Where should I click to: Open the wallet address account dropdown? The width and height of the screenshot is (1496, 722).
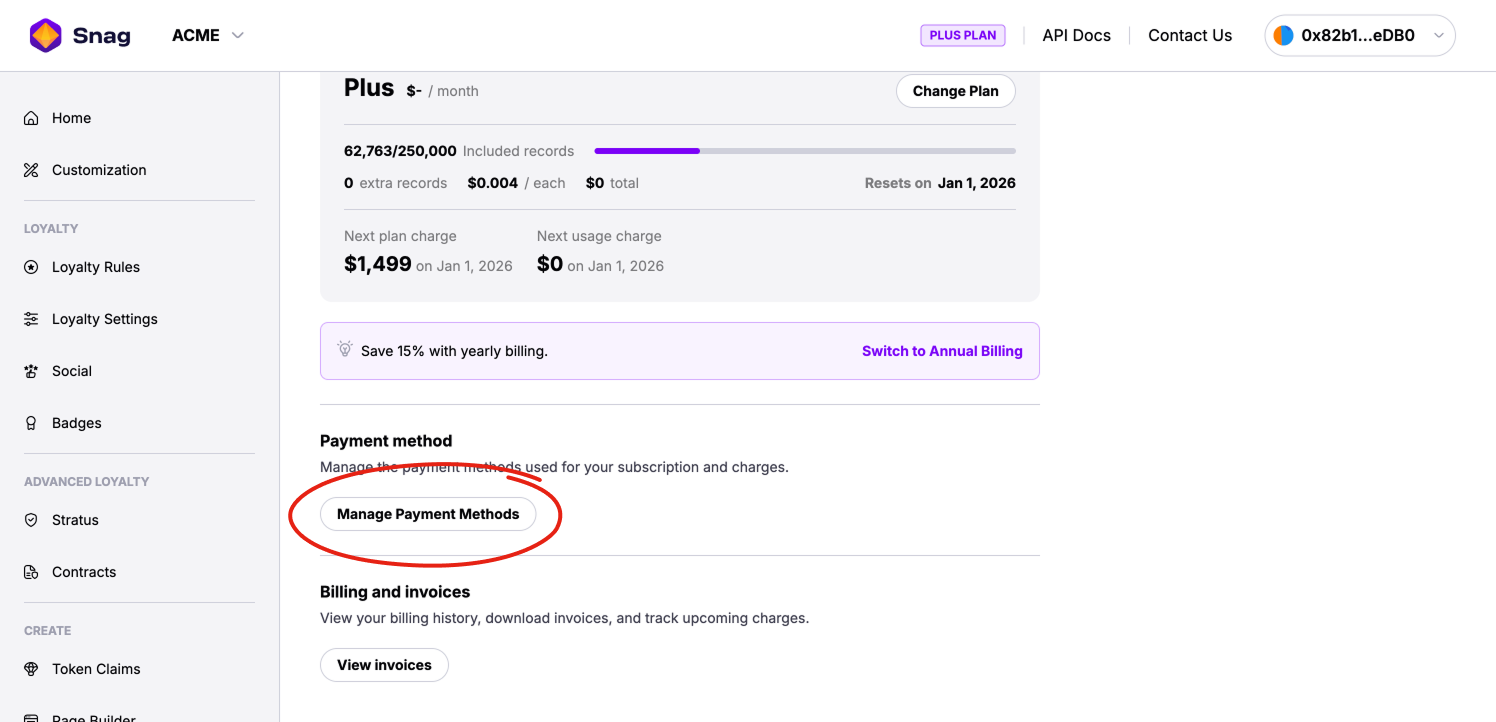[x=1438, y=36]
